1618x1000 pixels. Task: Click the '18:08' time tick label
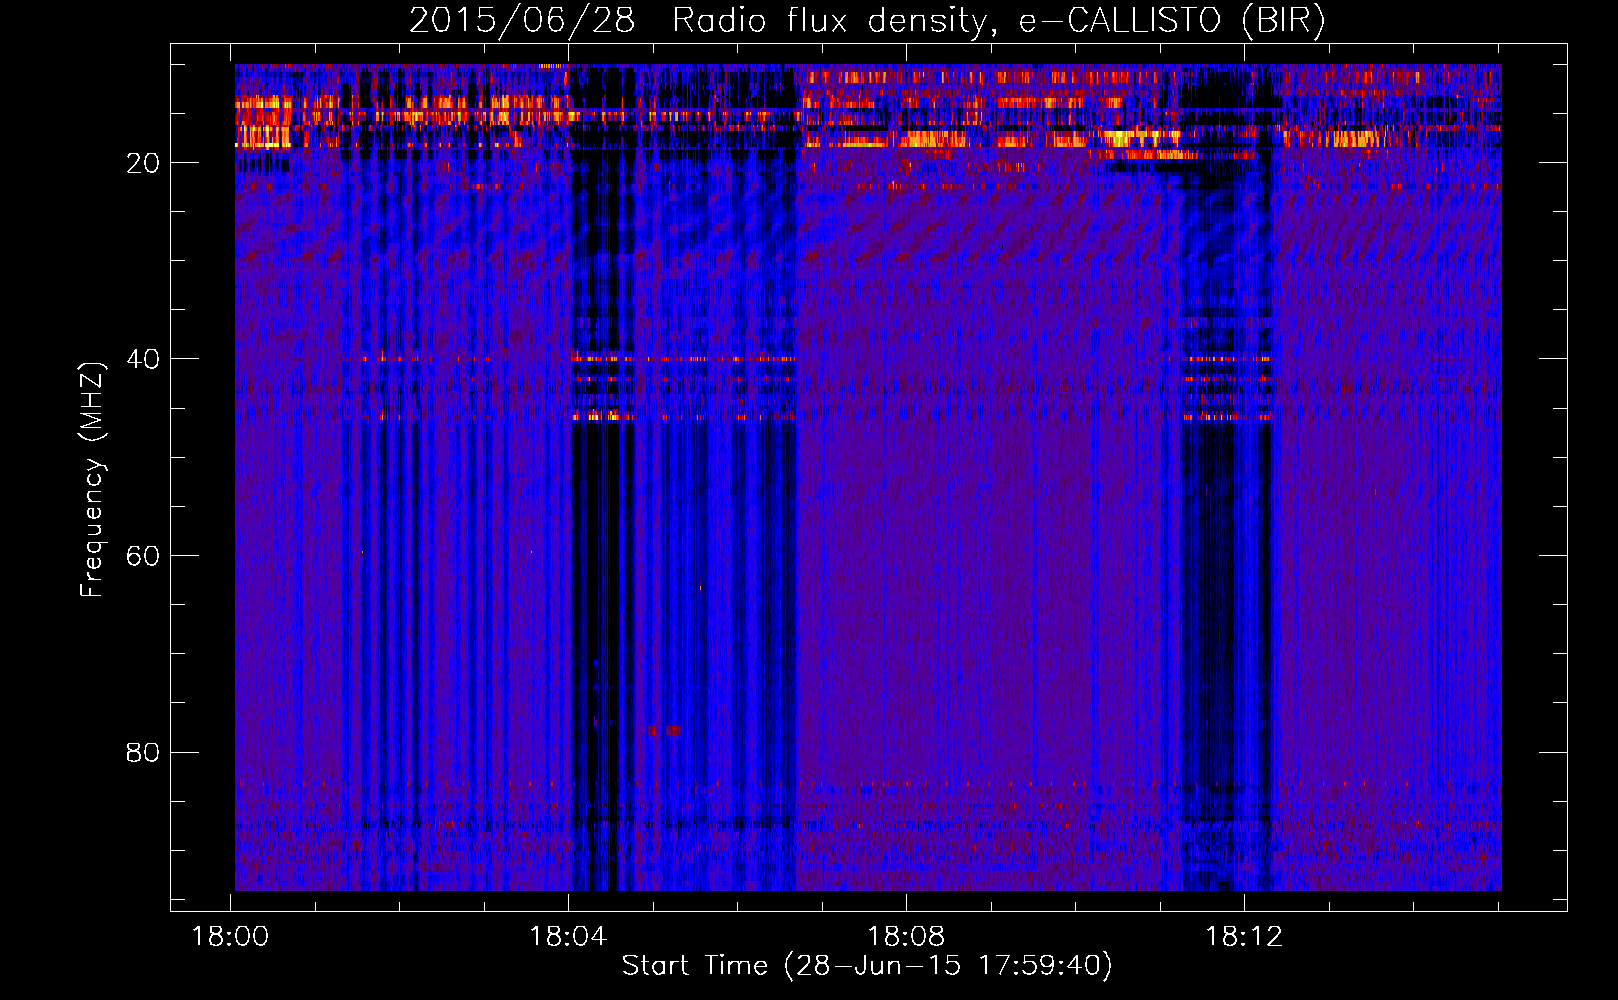coord(906,937)
